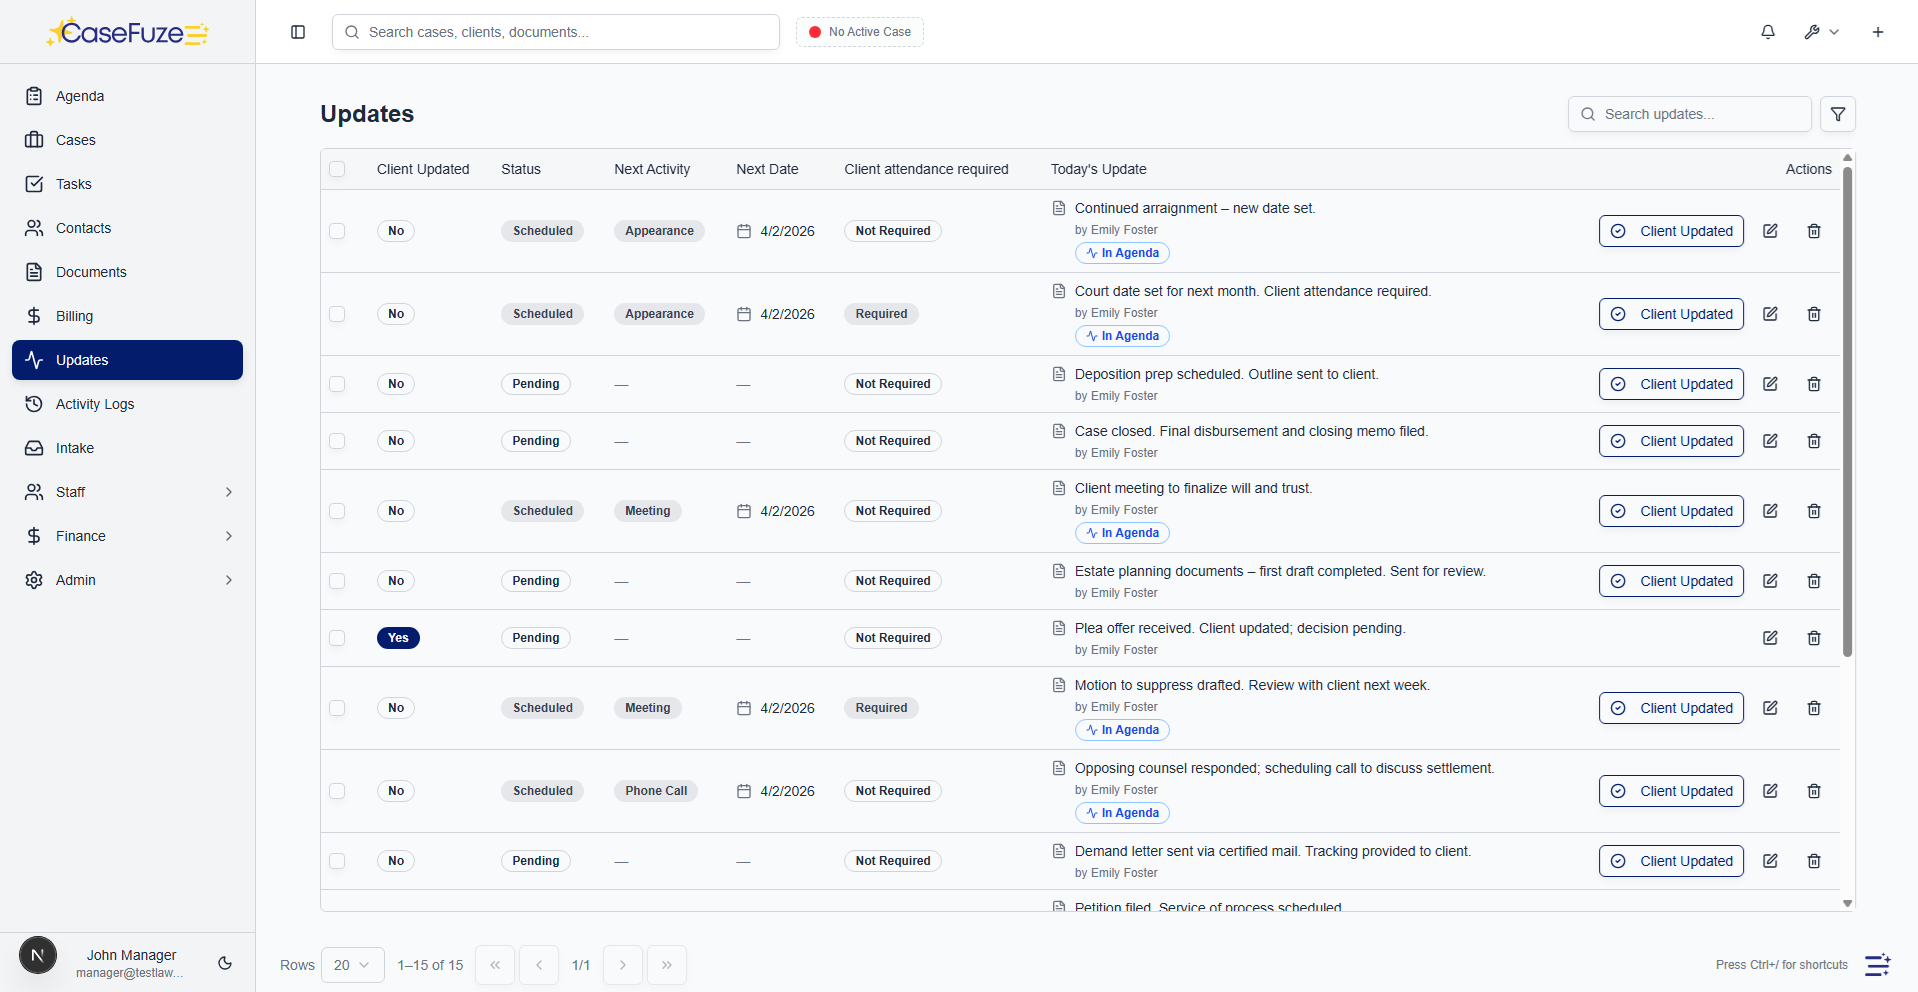The width and height of the screenshot is (1918, 992).
Task: Open the Intake section icon
Action: tap(35, 448)
